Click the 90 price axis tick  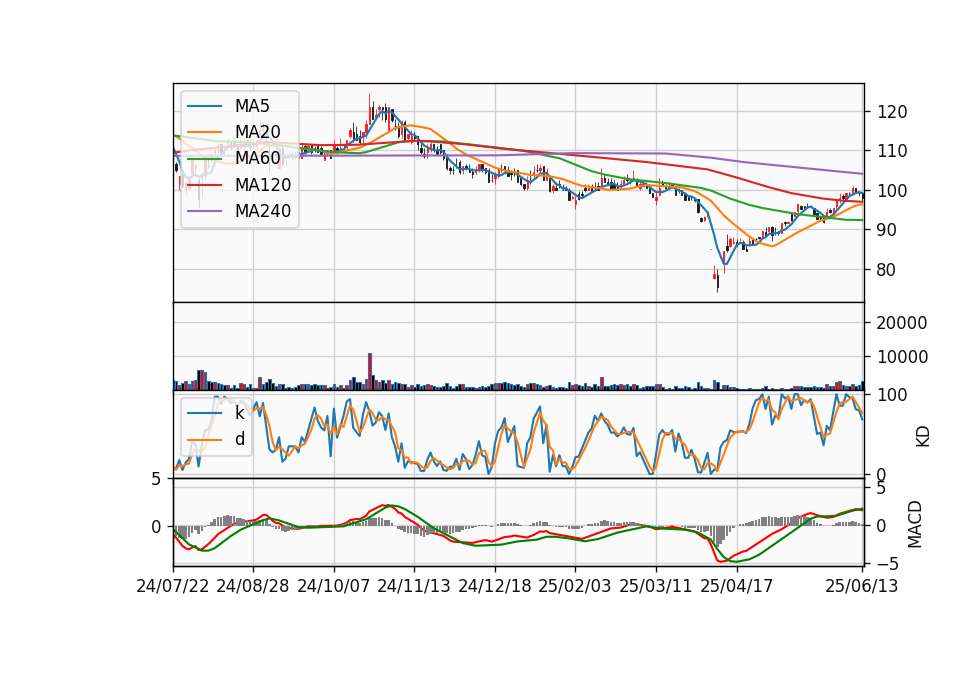click(887, 230)
